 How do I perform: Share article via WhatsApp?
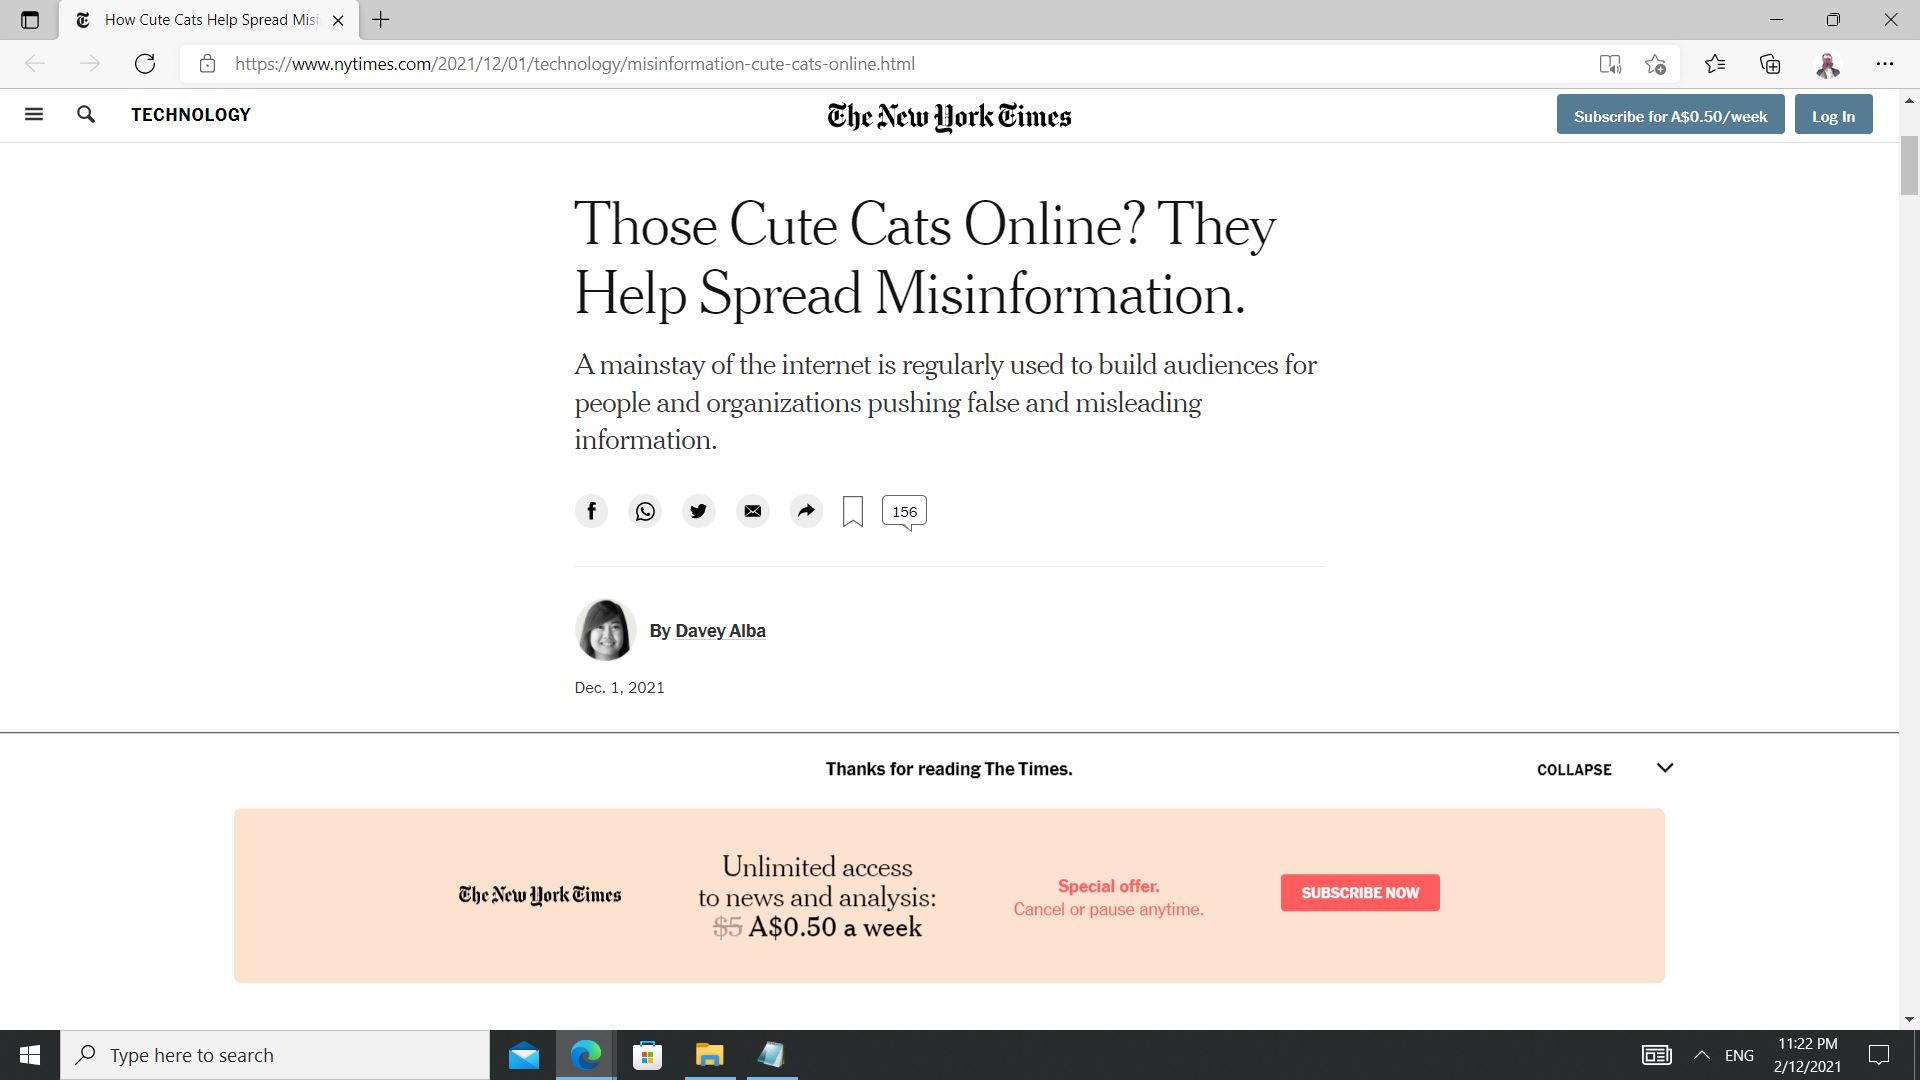[x=645, y=511]
